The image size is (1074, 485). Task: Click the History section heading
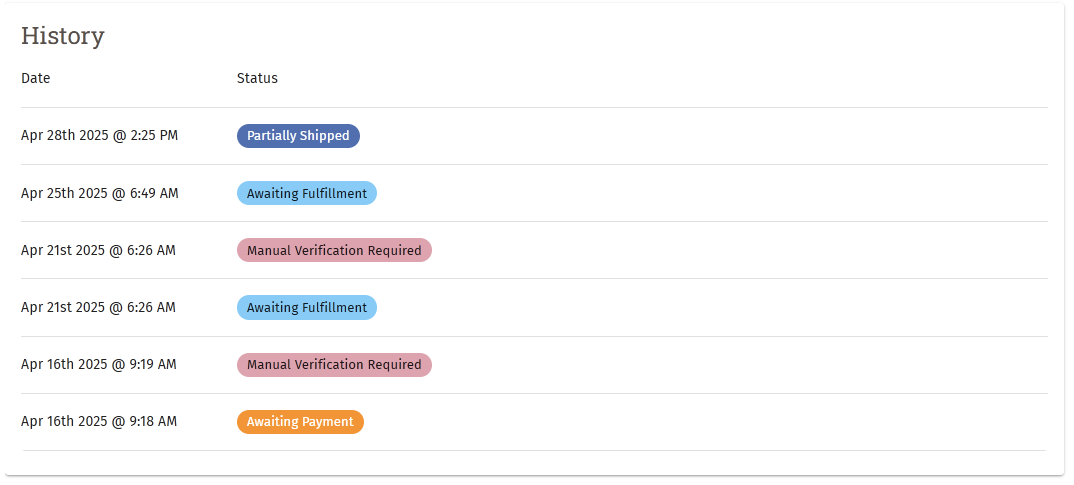pyautogui.click(x=63, y=36)
